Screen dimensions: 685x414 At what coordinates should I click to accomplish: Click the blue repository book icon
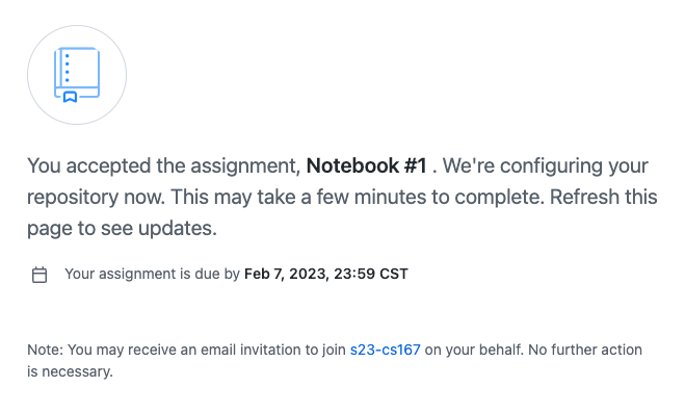77,75
